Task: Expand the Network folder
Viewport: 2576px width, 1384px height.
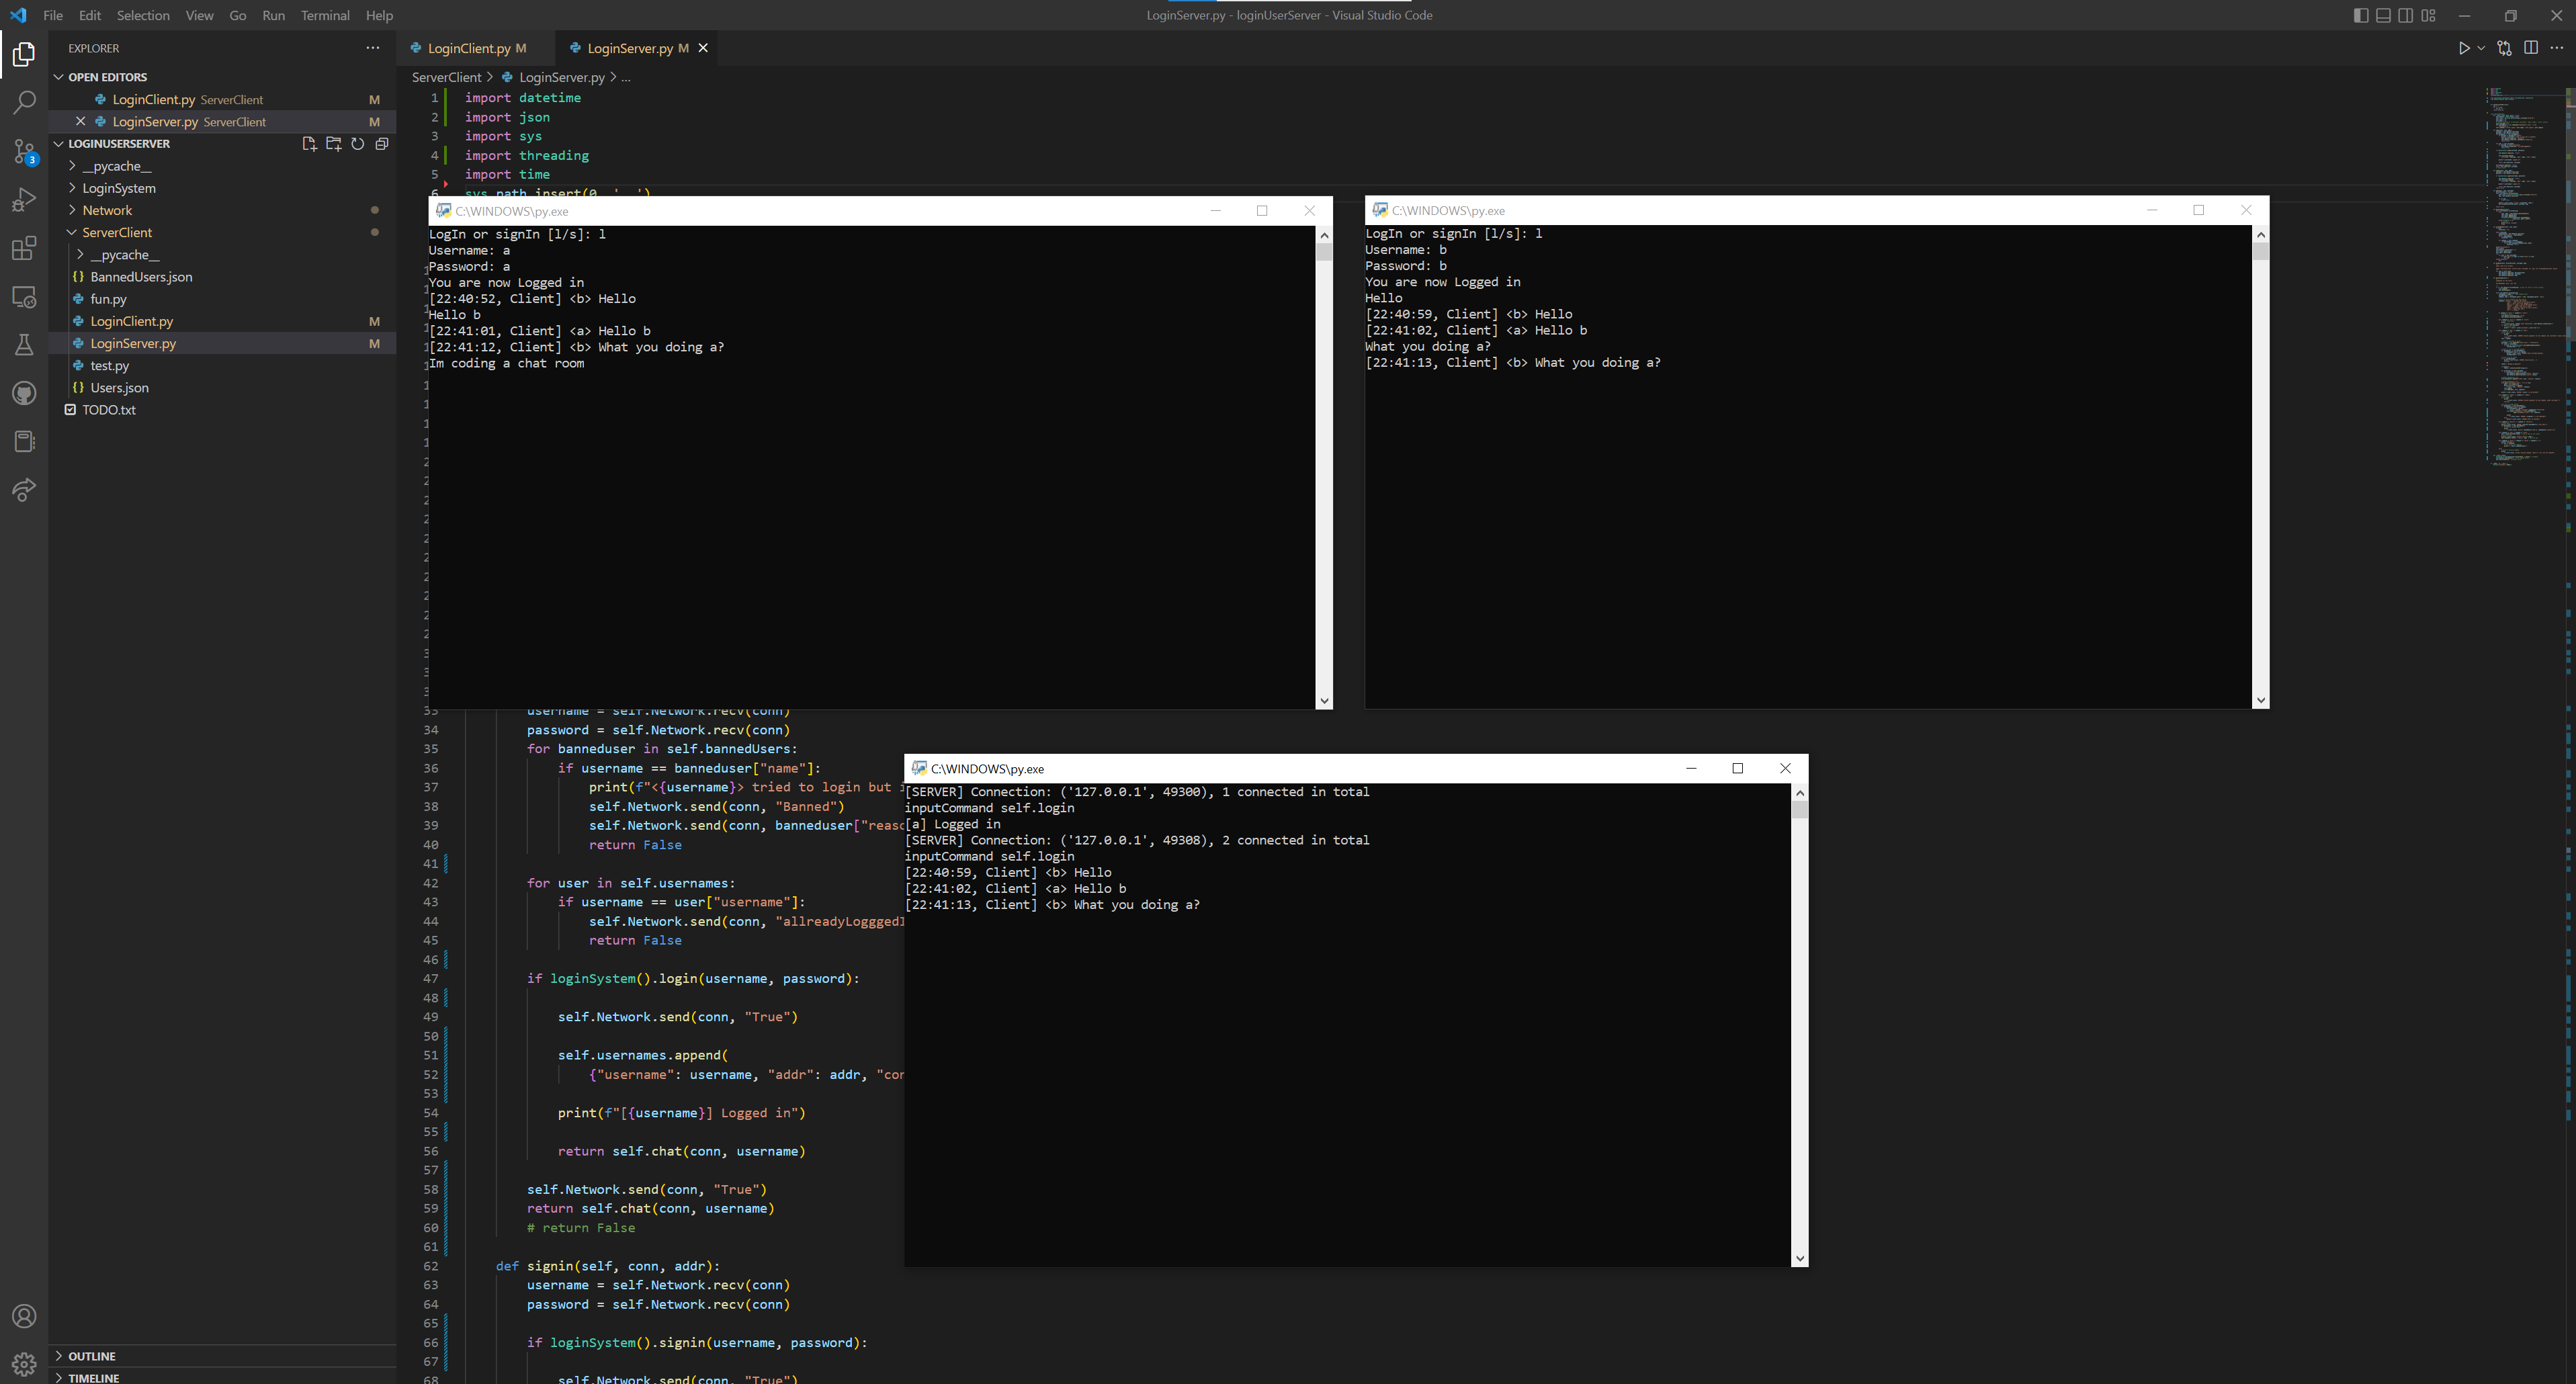Action: pos(107,210)
